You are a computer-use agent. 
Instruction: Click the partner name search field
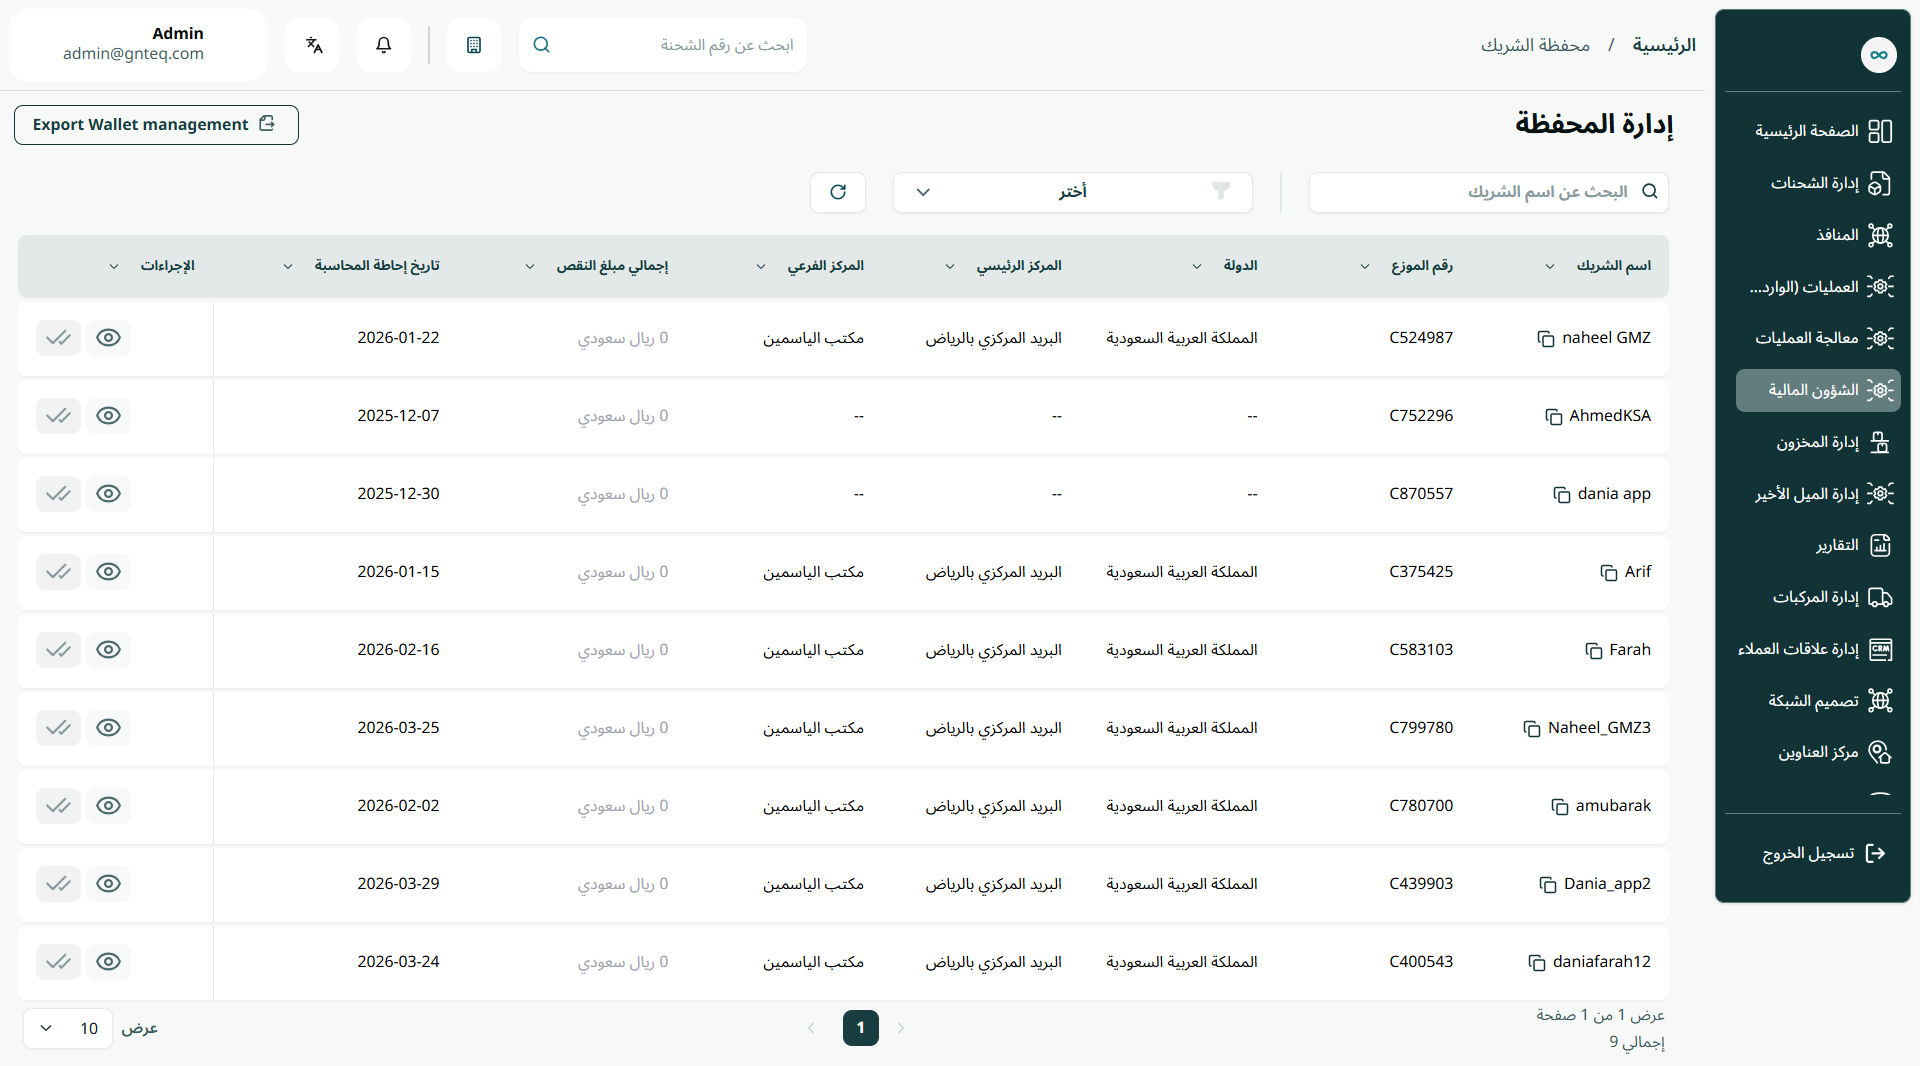1488,192
